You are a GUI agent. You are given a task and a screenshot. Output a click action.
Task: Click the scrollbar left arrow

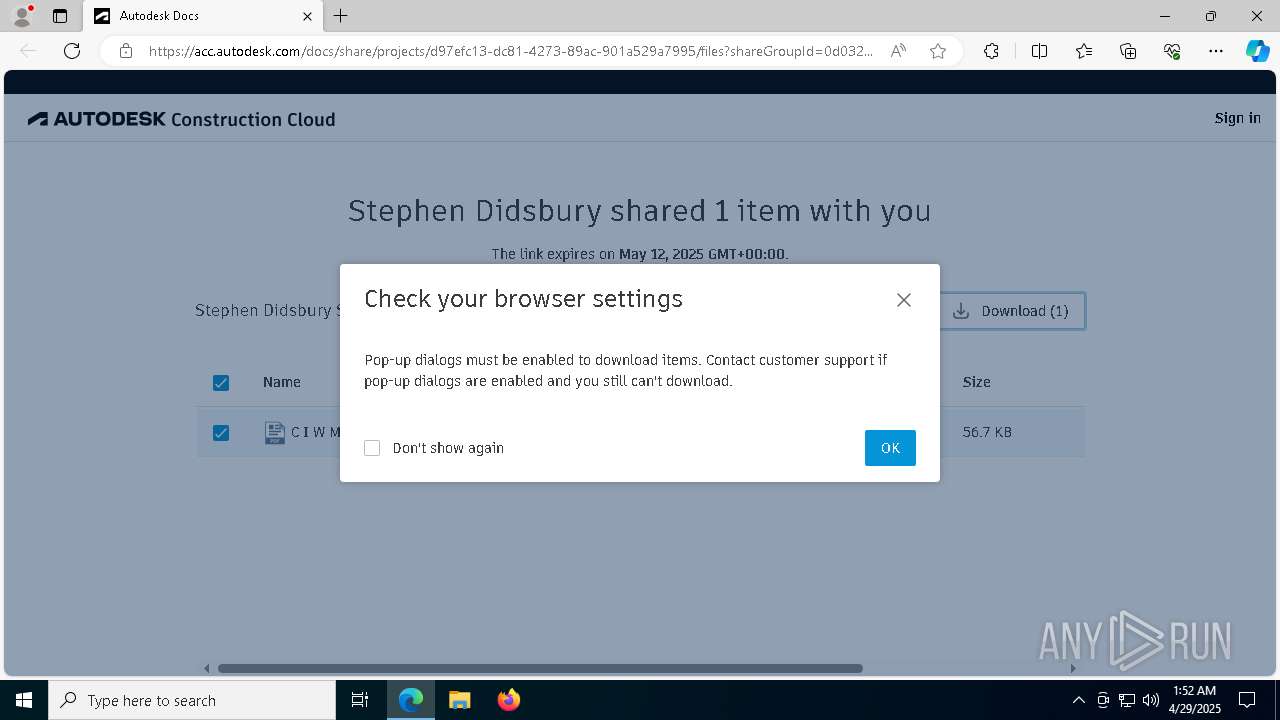[207, 668]
